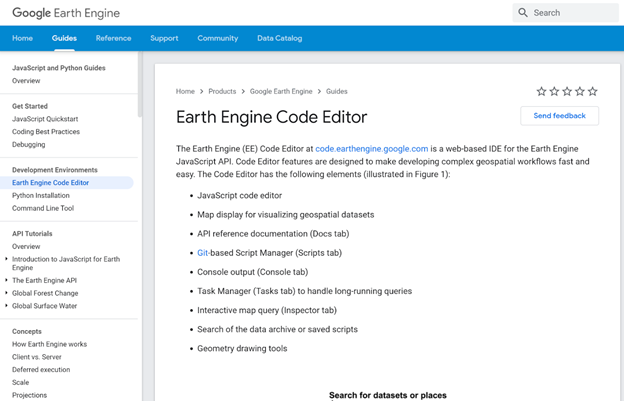This screenshot has height=401, width=624.
Task: Click the Map display bullet item
Action: (x=286, y=215)
